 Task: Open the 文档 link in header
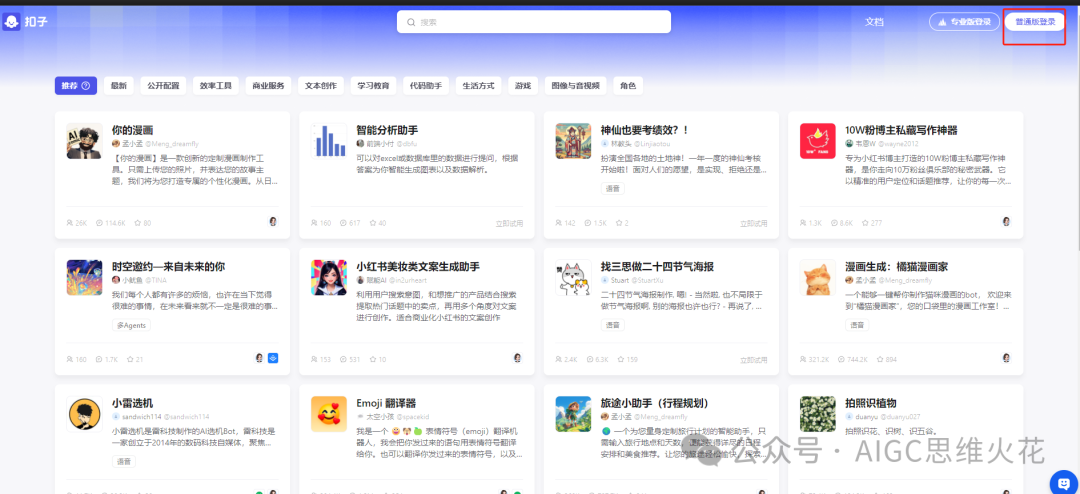(x=874, y=22)
